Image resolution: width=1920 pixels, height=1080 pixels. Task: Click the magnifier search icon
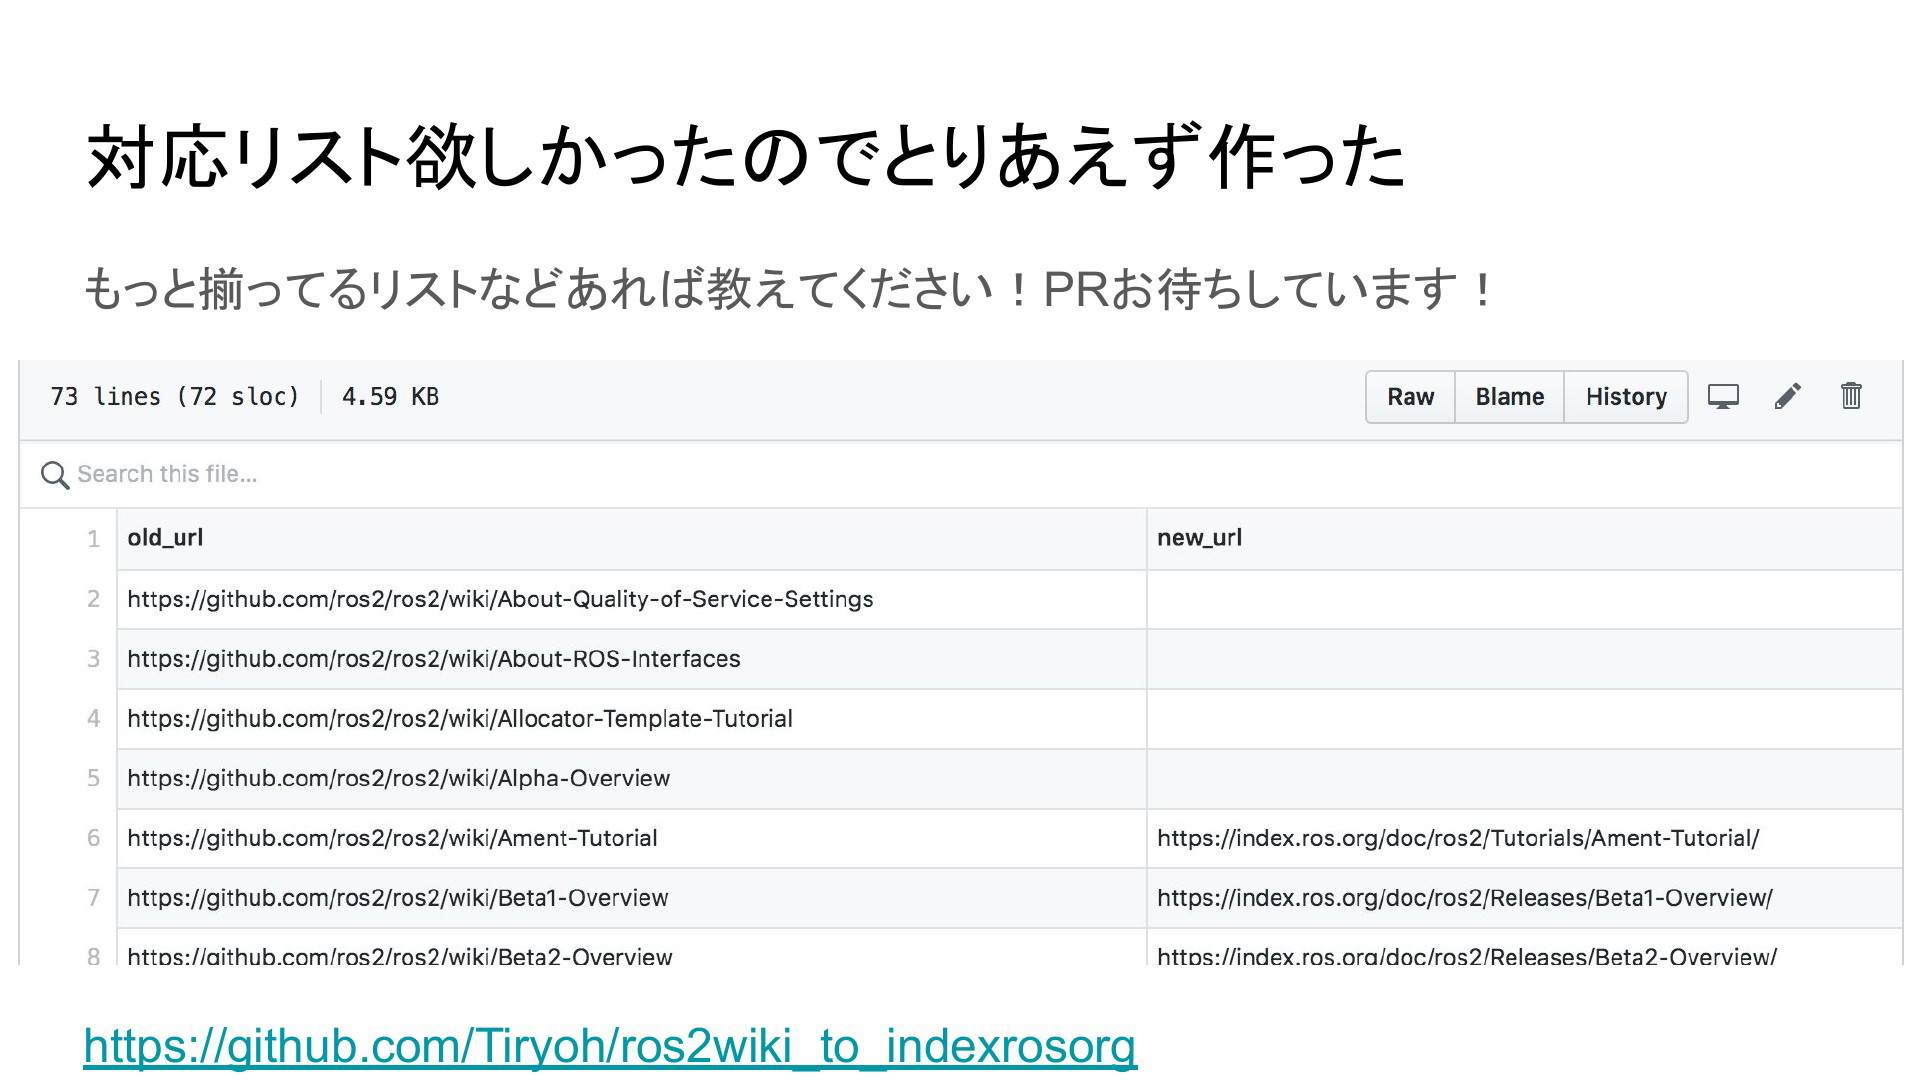tap(54, 475)
